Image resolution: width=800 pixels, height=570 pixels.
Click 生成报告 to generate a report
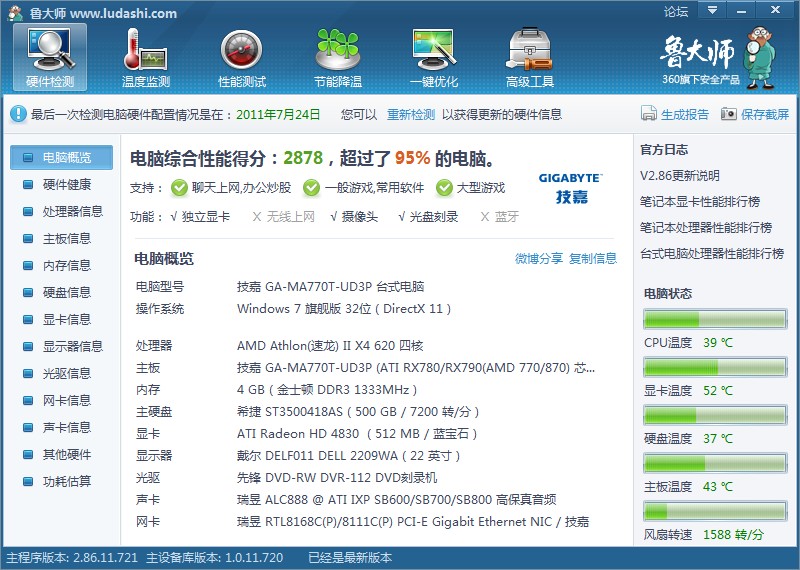pyautogui.click(x=685, y=114)
